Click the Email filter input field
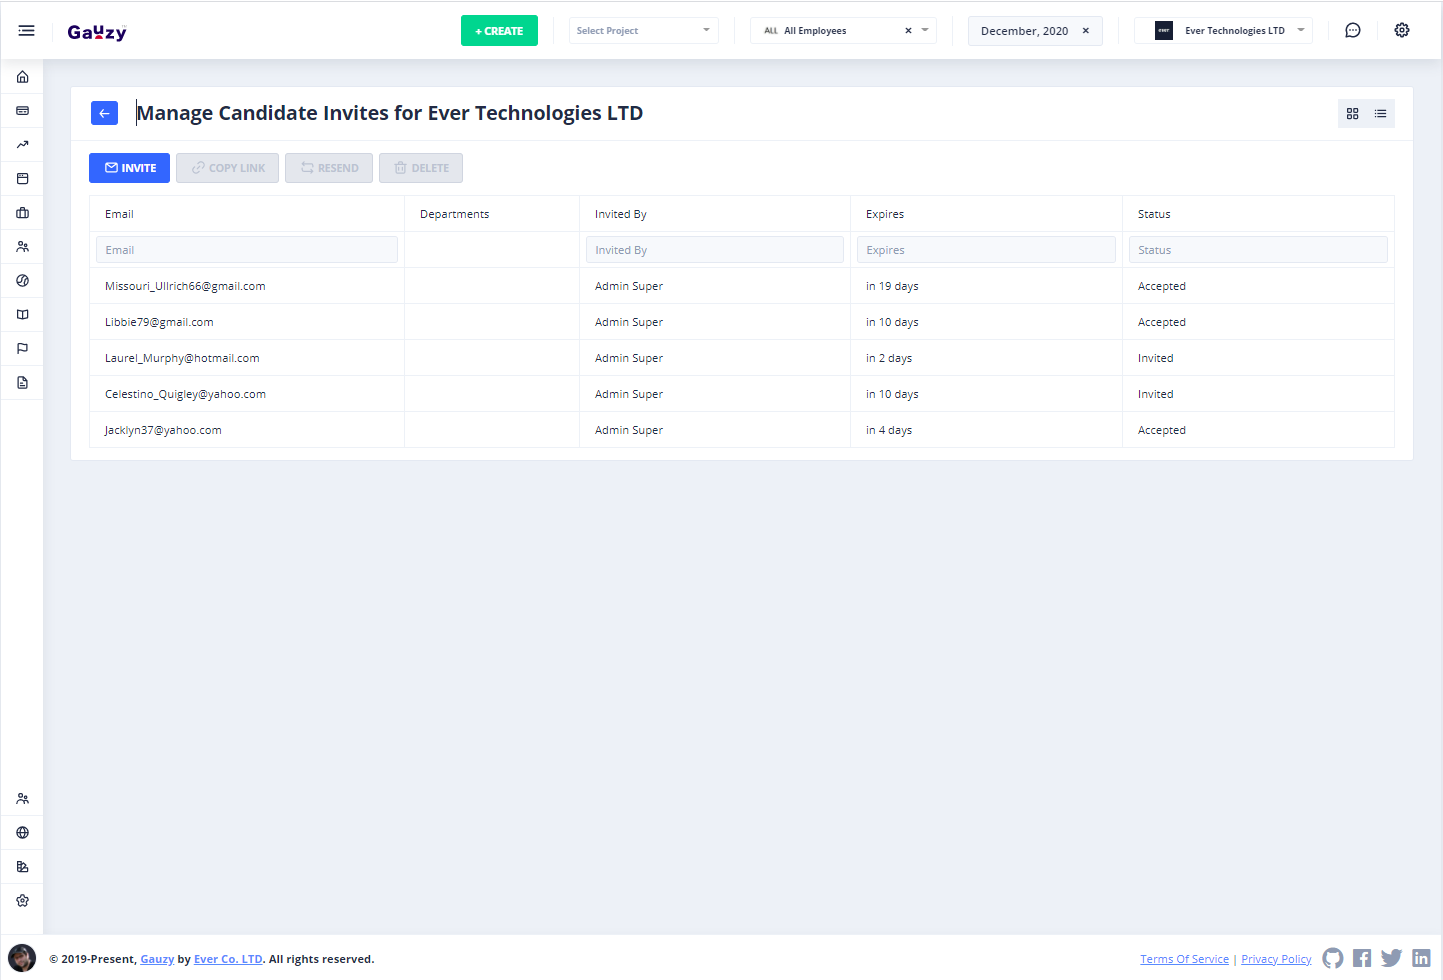This screenshot has width=1443, height=980. (x=247, y=250)
